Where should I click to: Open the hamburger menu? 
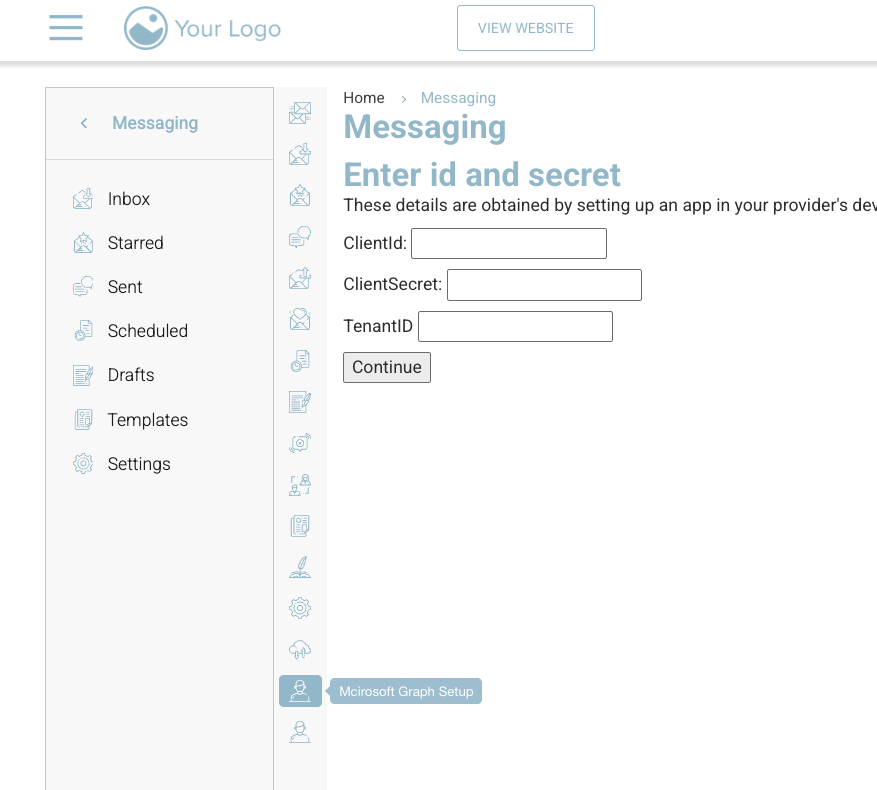[66, 27]
